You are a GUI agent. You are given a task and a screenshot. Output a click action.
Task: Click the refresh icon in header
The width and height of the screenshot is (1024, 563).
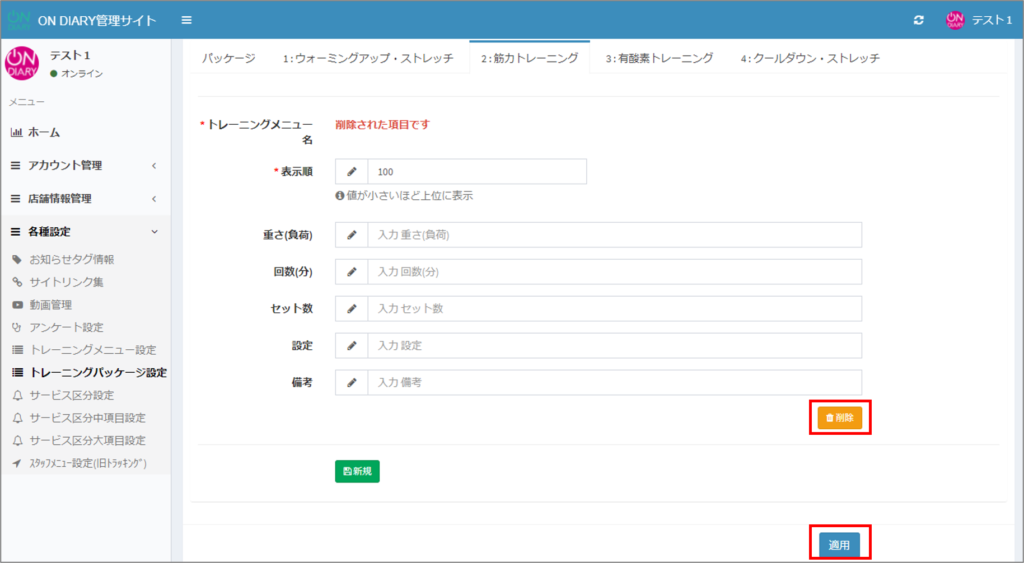tap(919, 21)
